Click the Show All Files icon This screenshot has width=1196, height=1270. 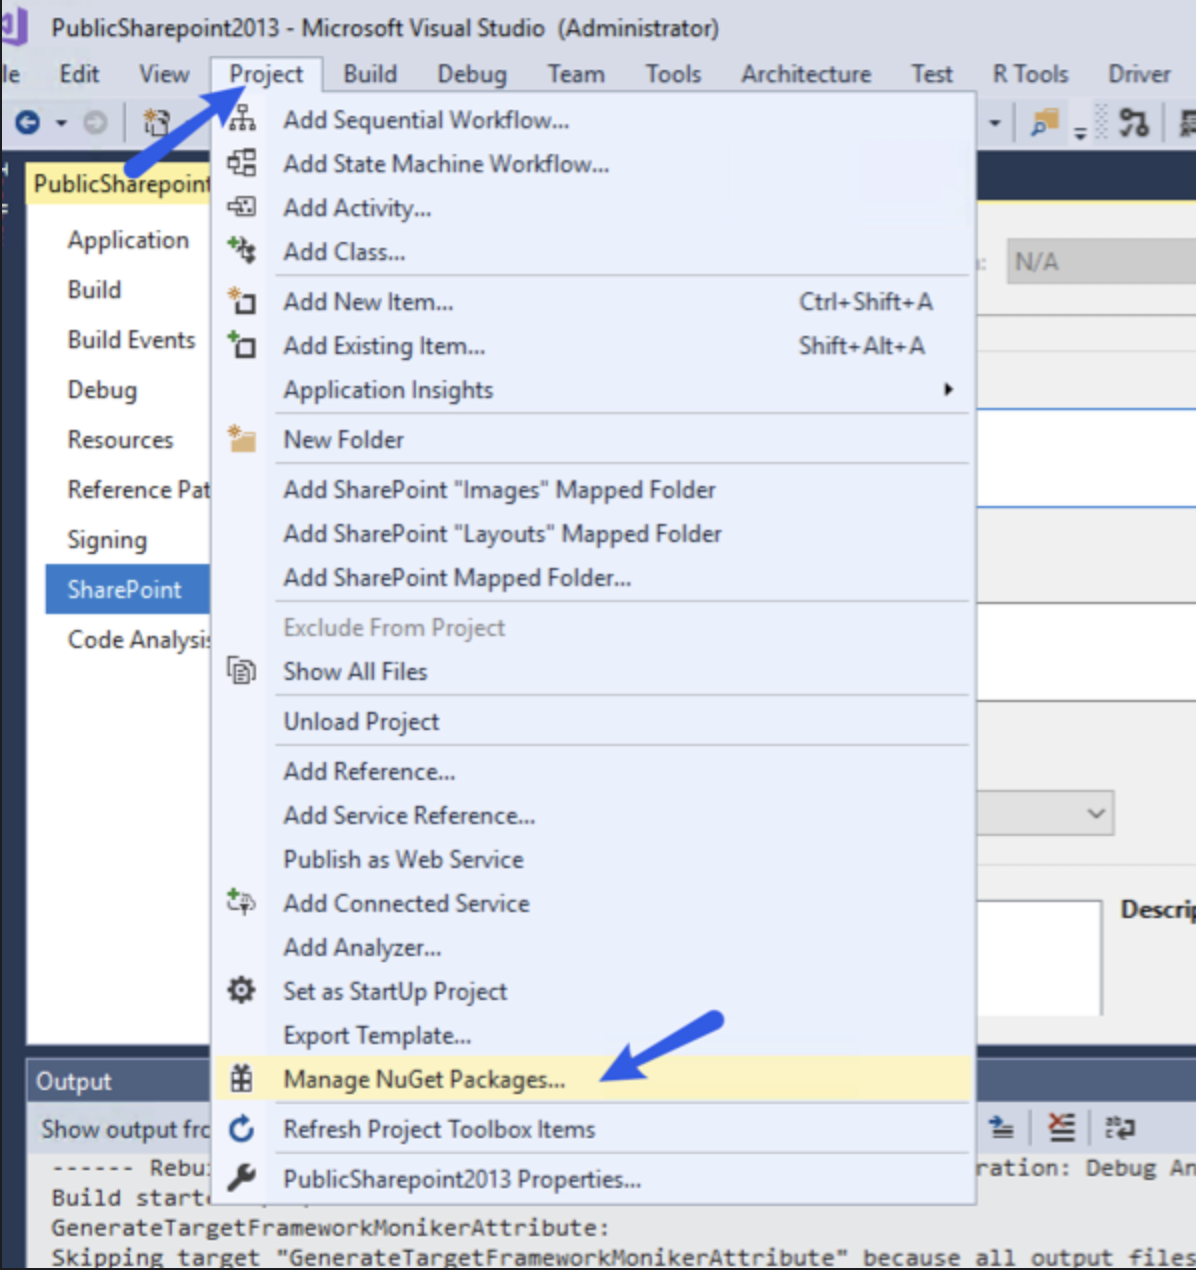(x=241, y=670)
